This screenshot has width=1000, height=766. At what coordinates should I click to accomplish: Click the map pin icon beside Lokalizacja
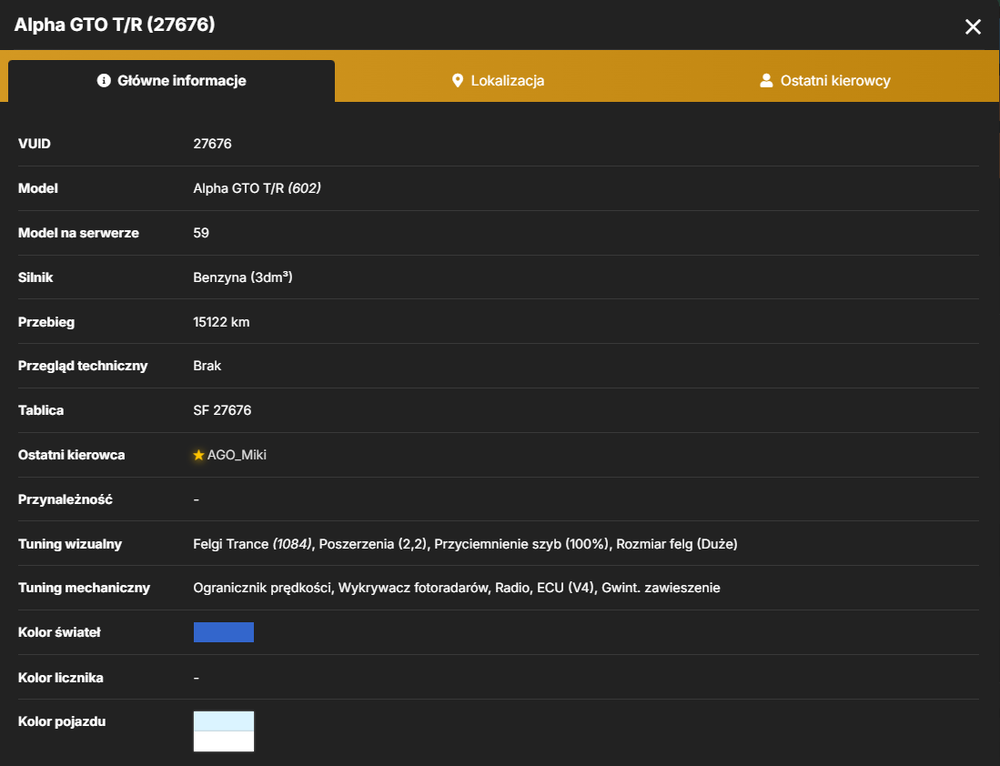click(457, 80)
